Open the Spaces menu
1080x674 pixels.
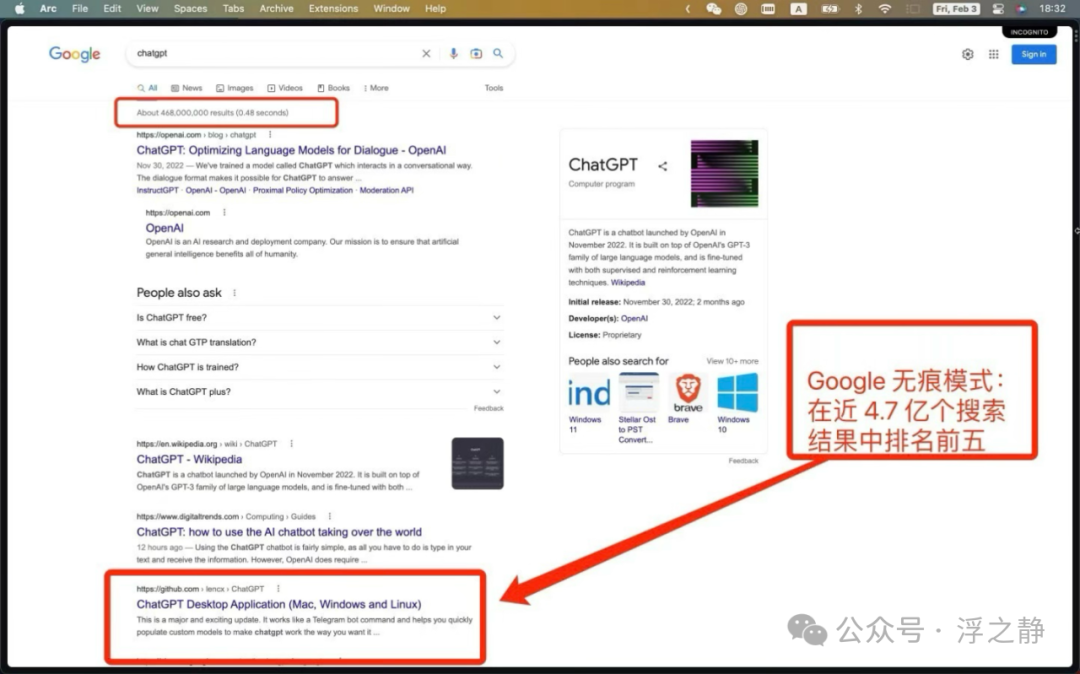[191, 8]
